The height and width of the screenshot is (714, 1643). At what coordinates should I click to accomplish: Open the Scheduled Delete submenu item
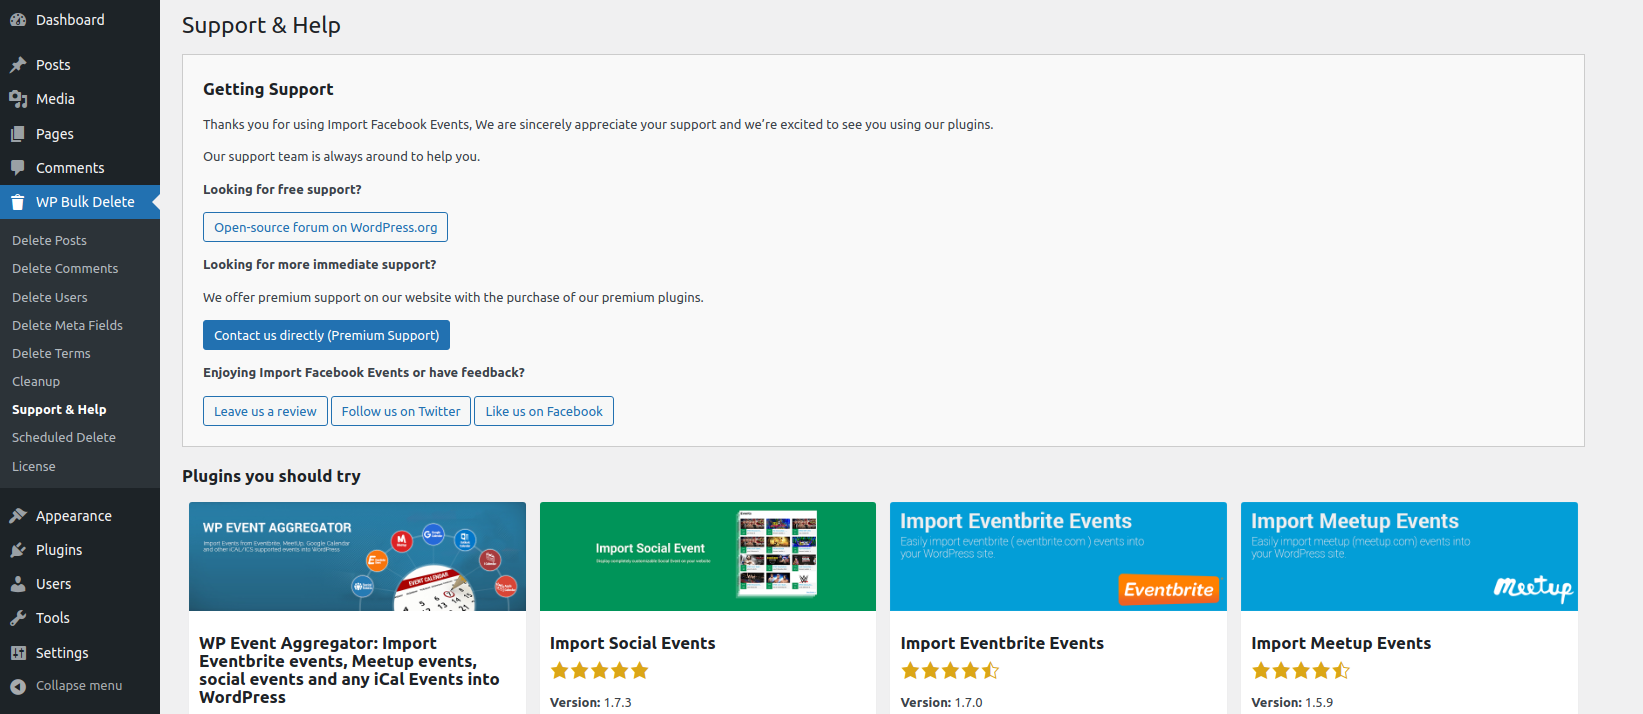[x=64, y=438]
